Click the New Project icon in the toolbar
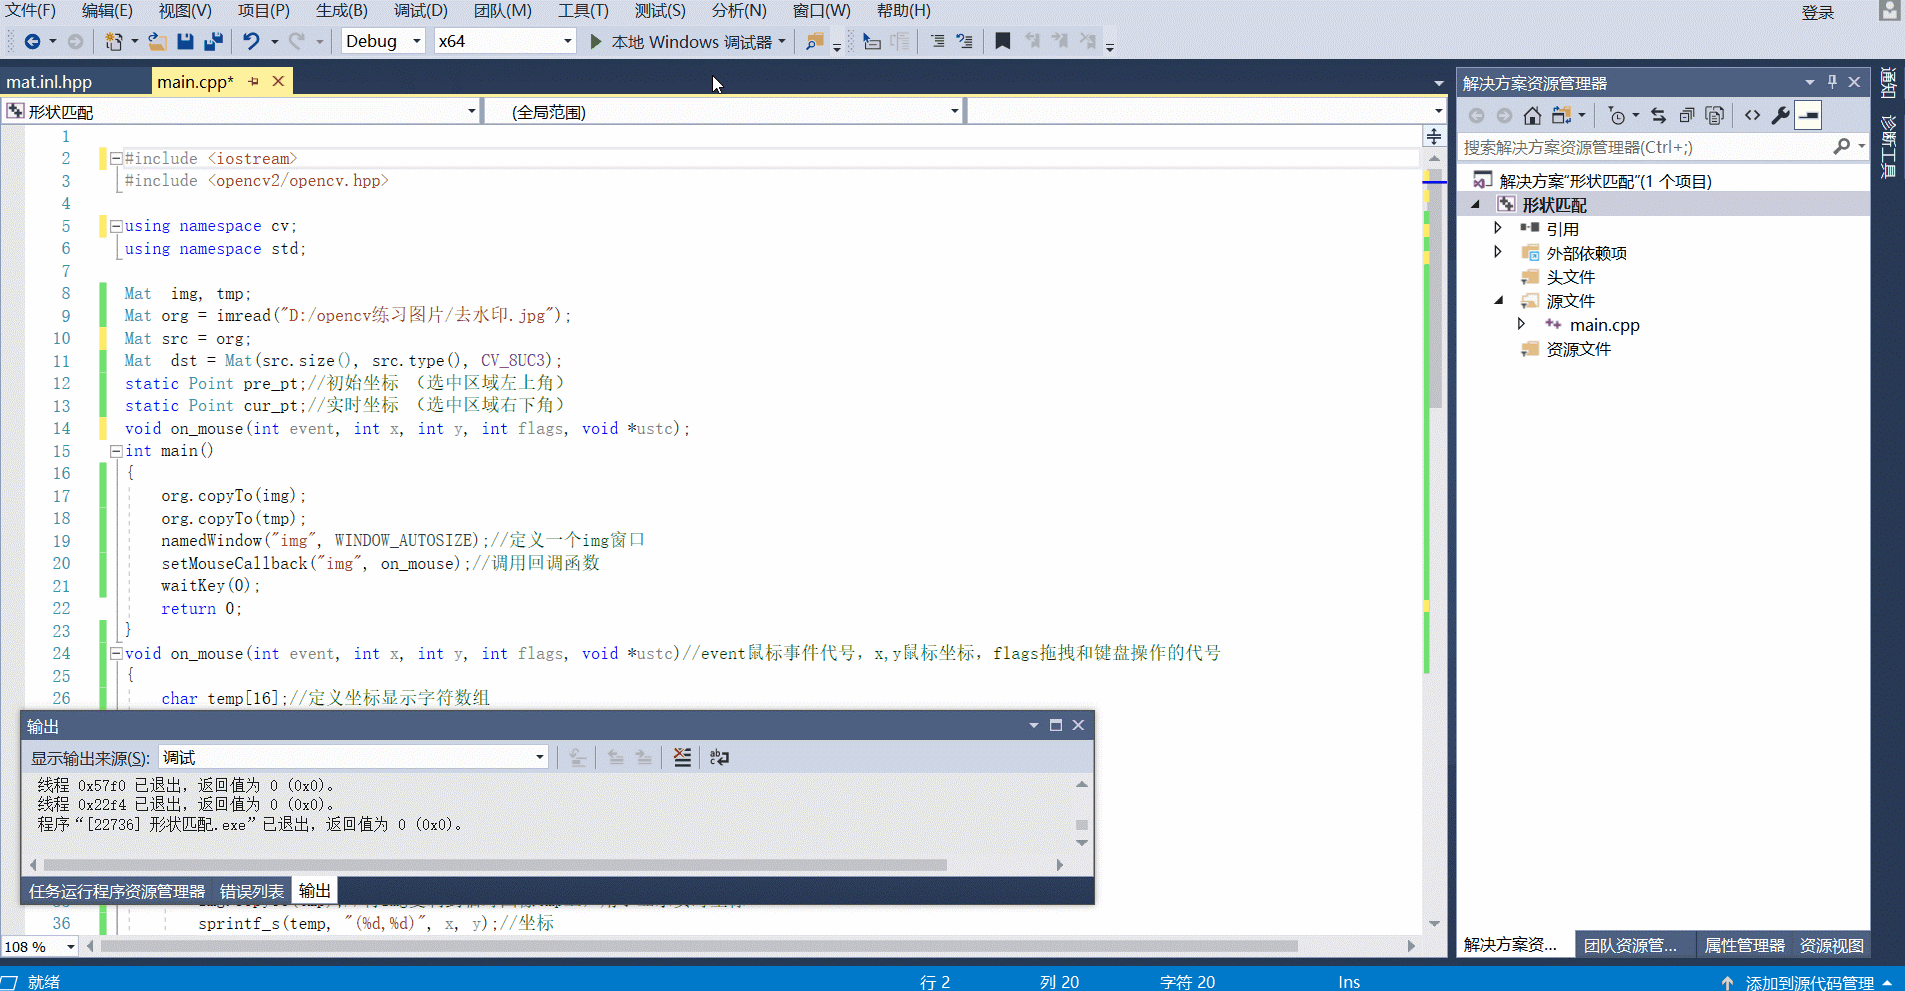This screenshot has width=1905, height=991. [x=113, y=41]
